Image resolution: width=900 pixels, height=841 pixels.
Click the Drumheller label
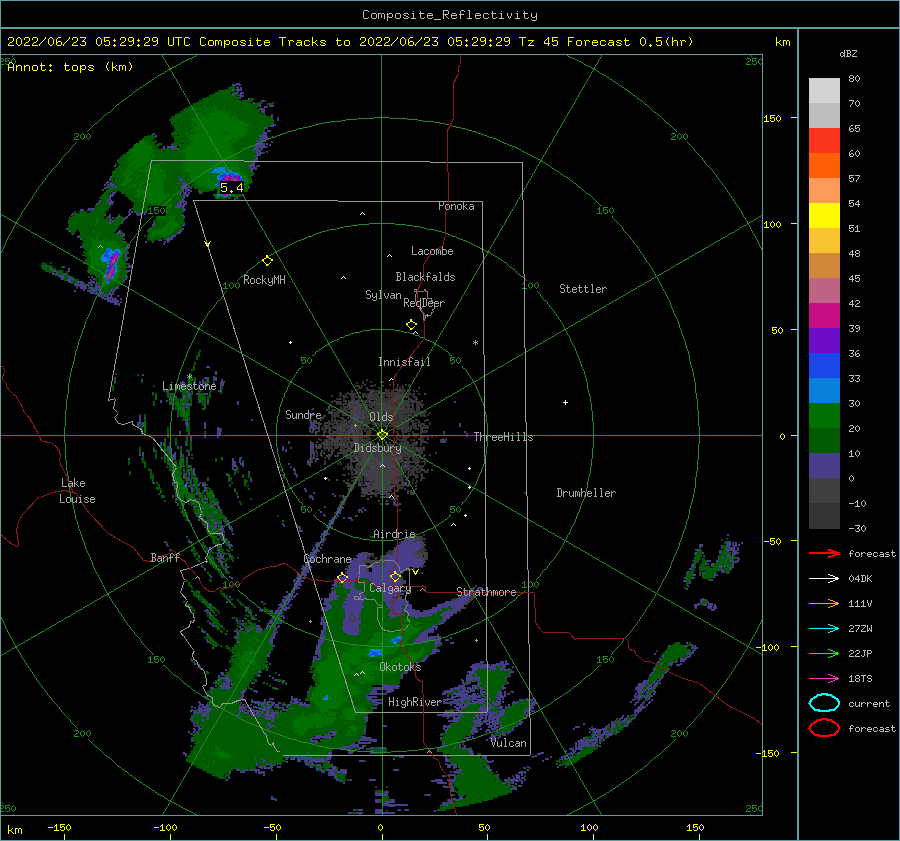pyautogui.click(x=586, y=493)
